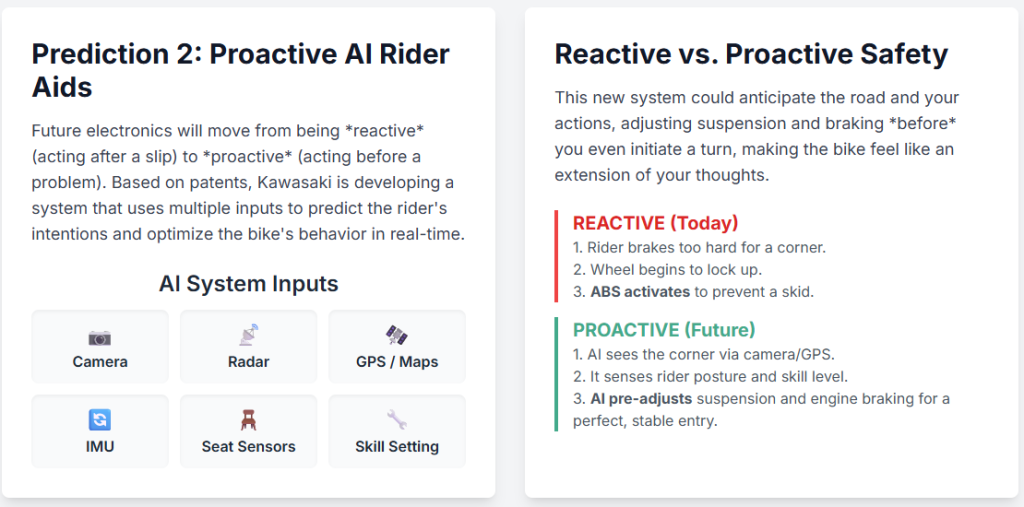This screenshot has width=1024, height=507.
Task: Click the REACTIVE (Today) red heading
Action: click(655, 223)
